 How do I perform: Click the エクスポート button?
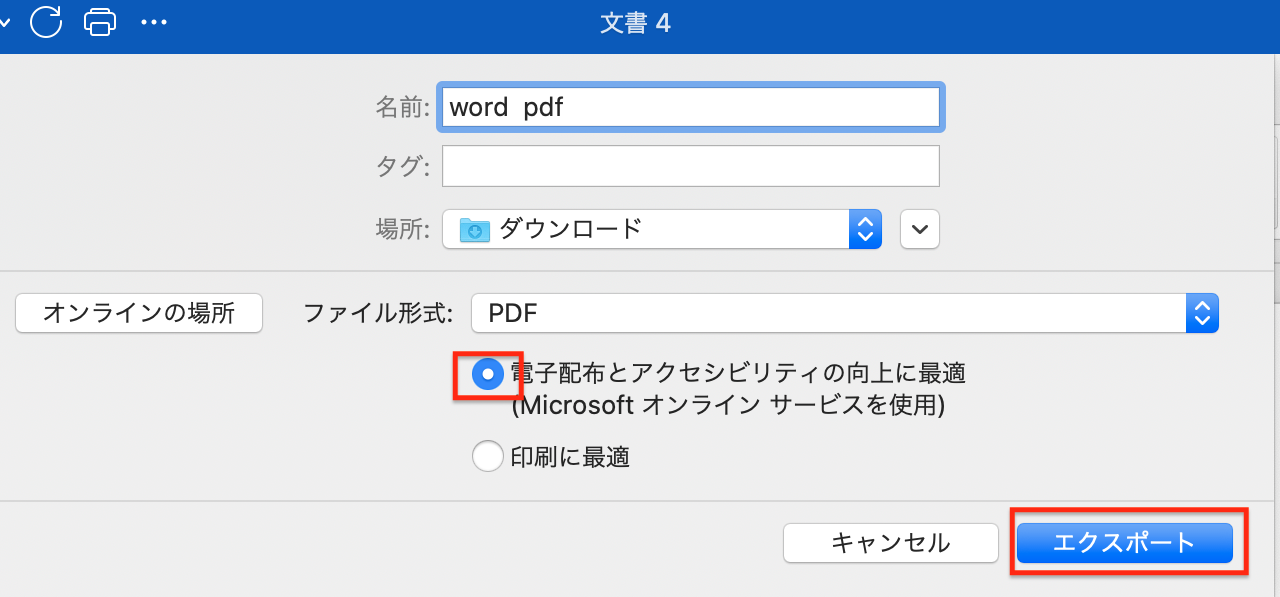pyautogui.click(x=1125, y=543)
